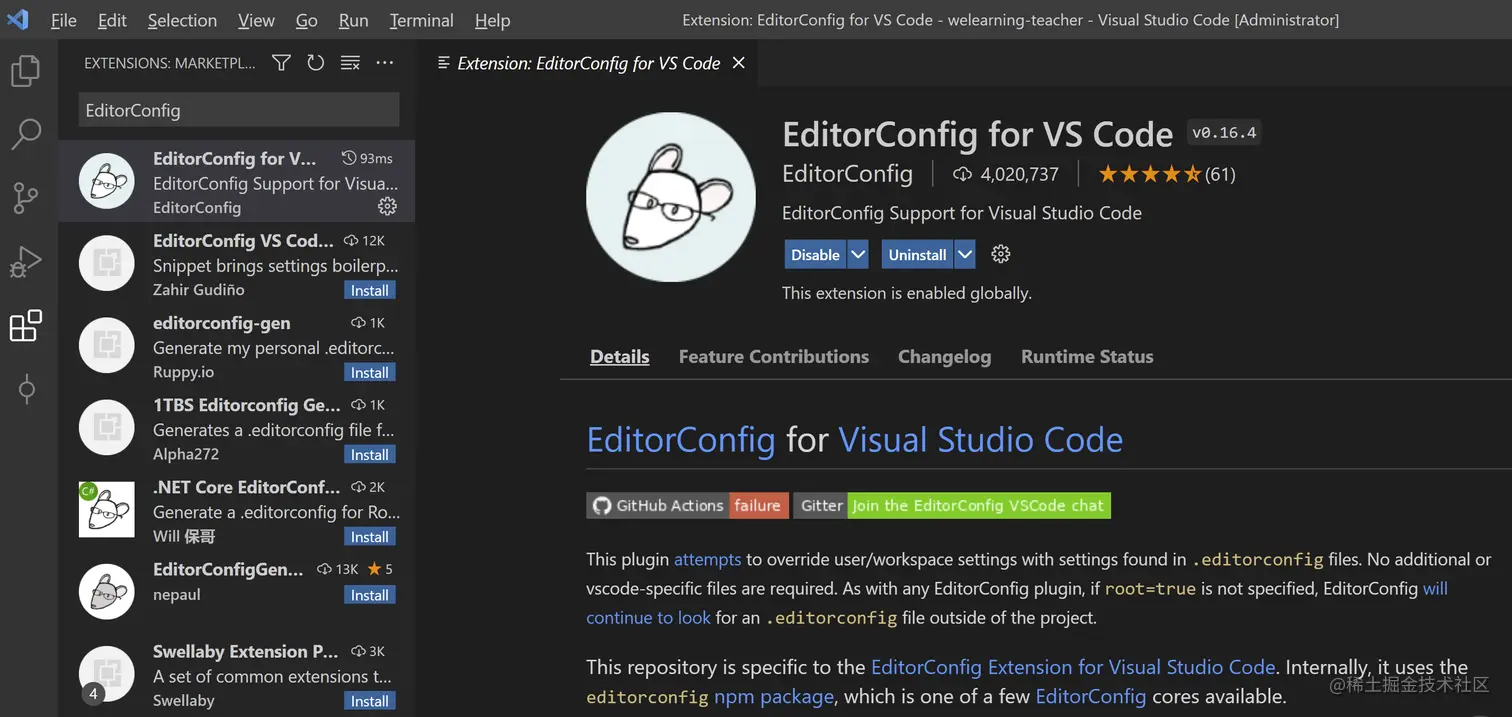
Task: Select the Swellaby Extension Pack entry
Action: (x=237, y=673)
